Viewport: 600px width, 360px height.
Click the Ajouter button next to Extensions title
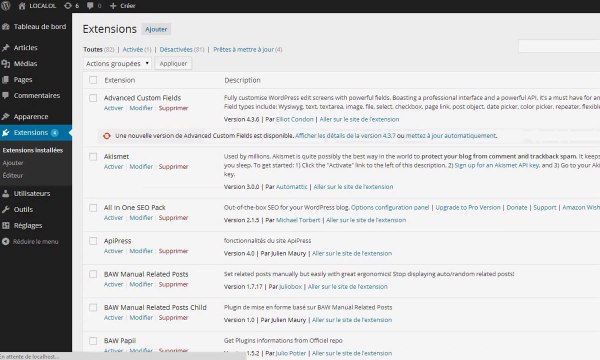tap(156, 29)
